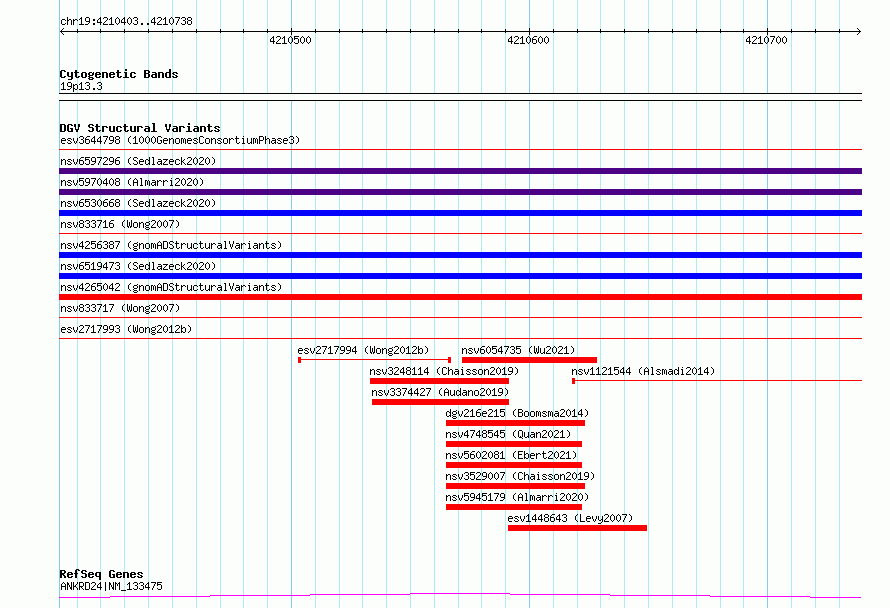Open nsv833716 (Wong2007) variant label

pos(120,224)
